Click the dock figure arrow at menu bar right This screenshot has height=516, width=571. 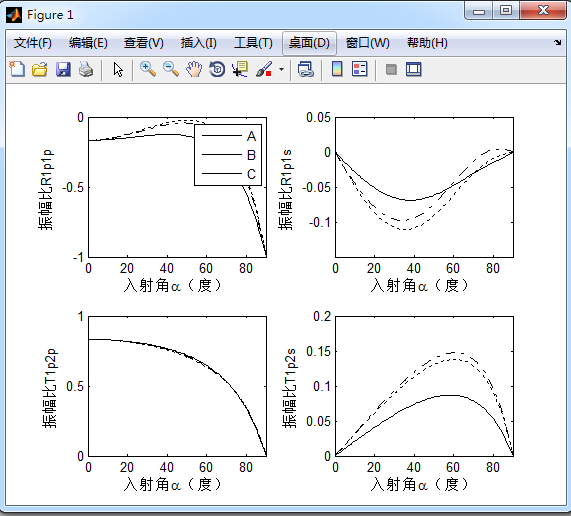(558, 43)
